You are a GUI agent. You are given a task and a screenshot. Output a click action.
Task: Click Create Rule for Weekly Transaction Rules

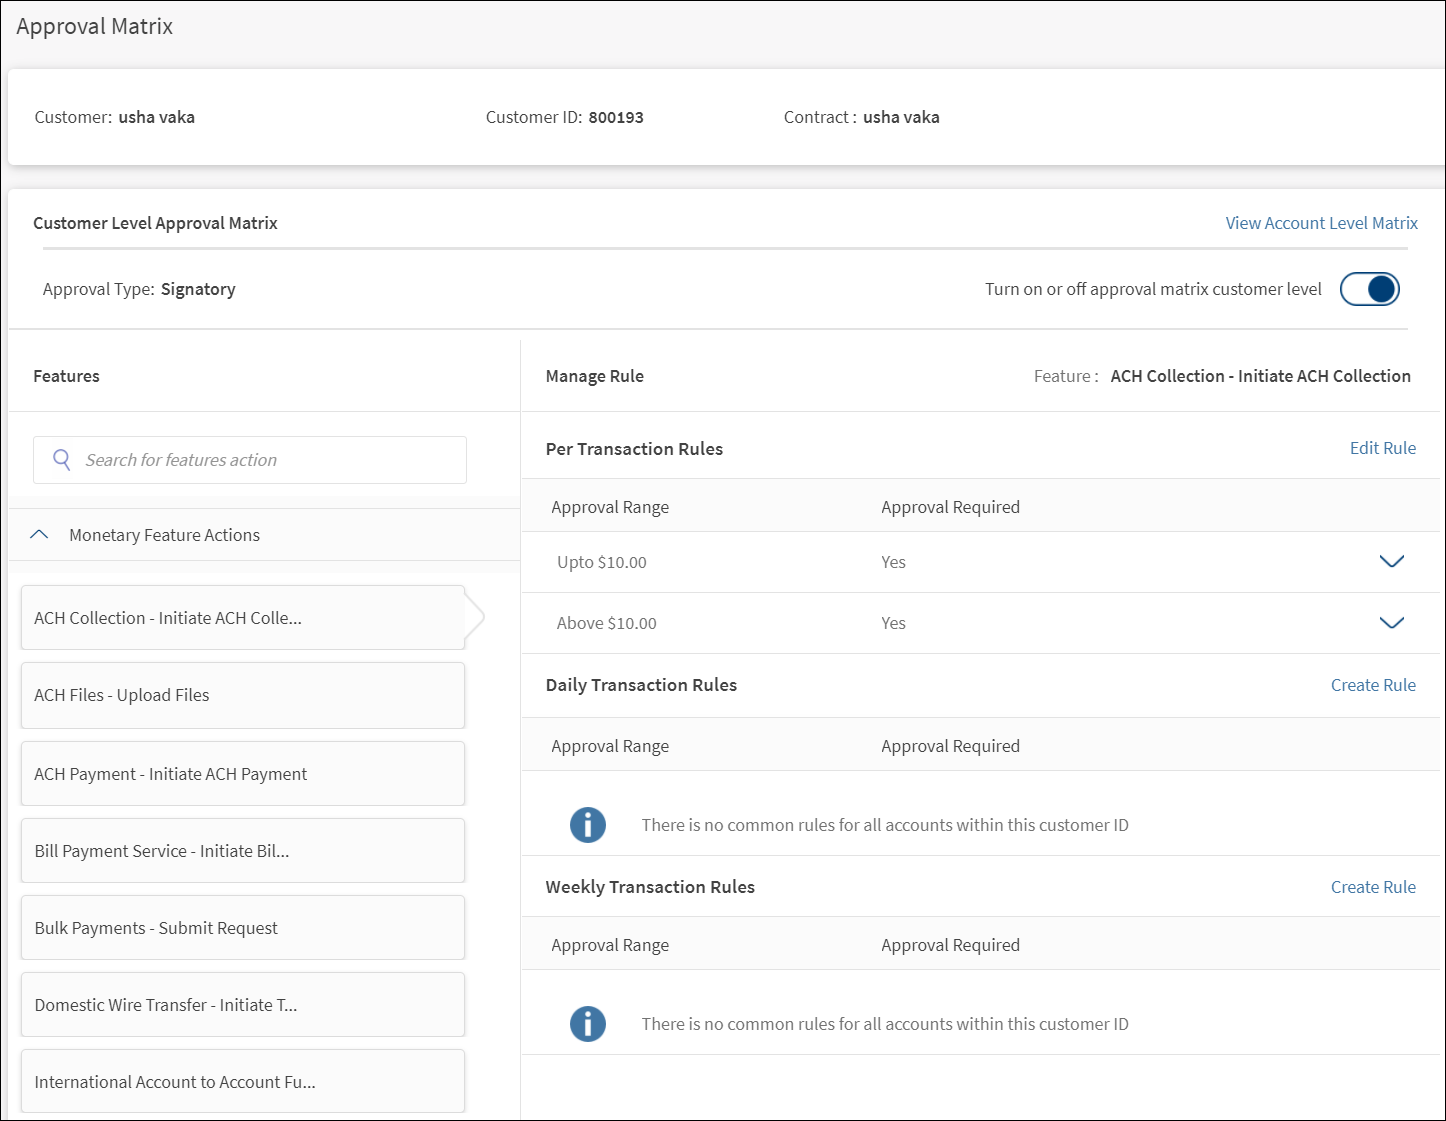pyautogui.click(x=1372, y=887)
